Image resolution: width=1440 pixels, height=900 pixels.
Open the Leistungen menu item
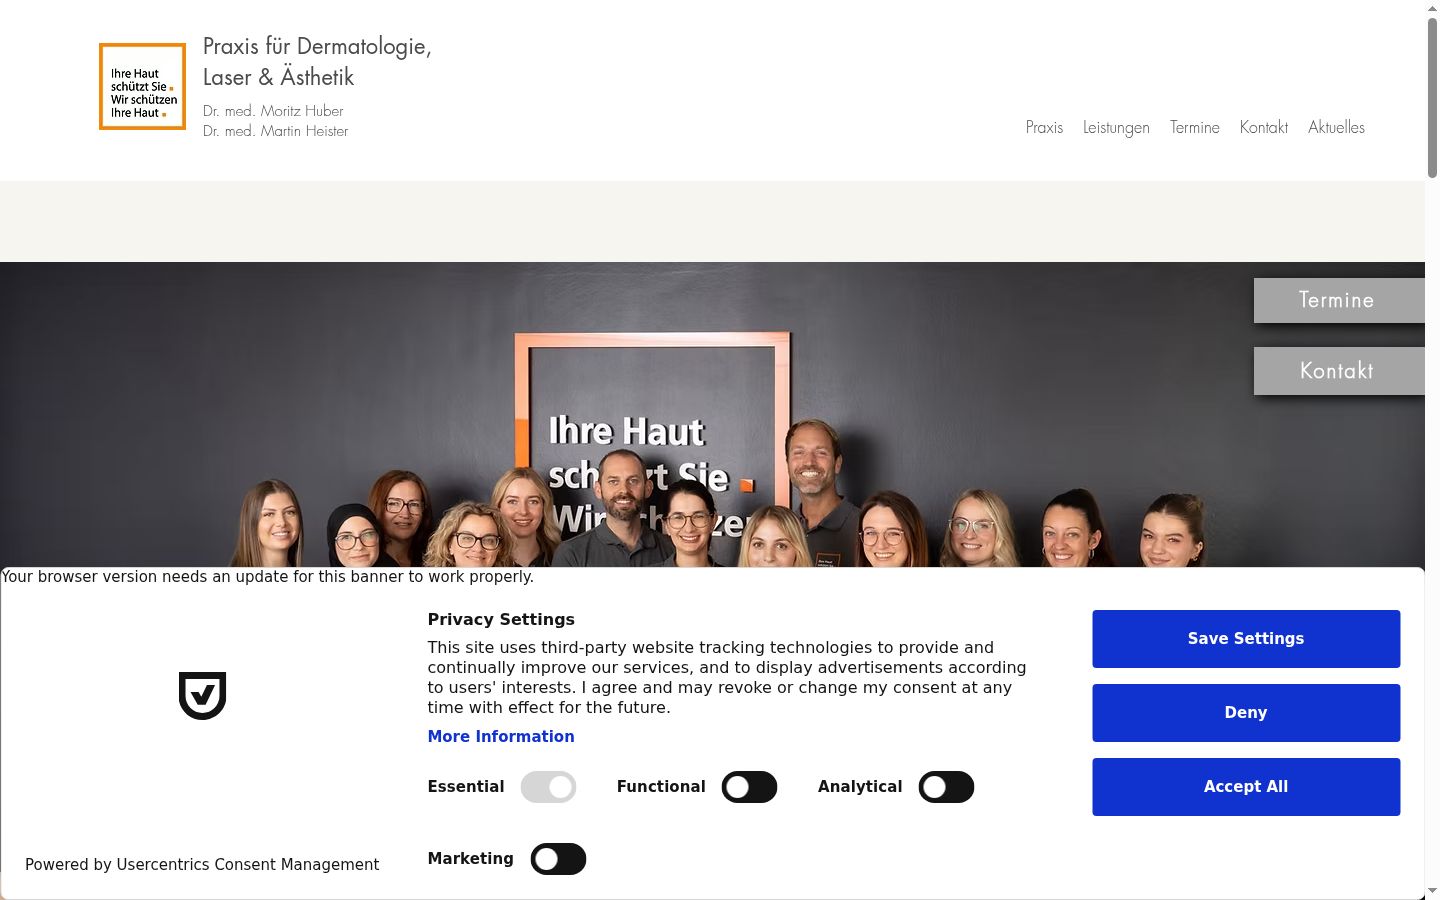tap(1116, 127)
